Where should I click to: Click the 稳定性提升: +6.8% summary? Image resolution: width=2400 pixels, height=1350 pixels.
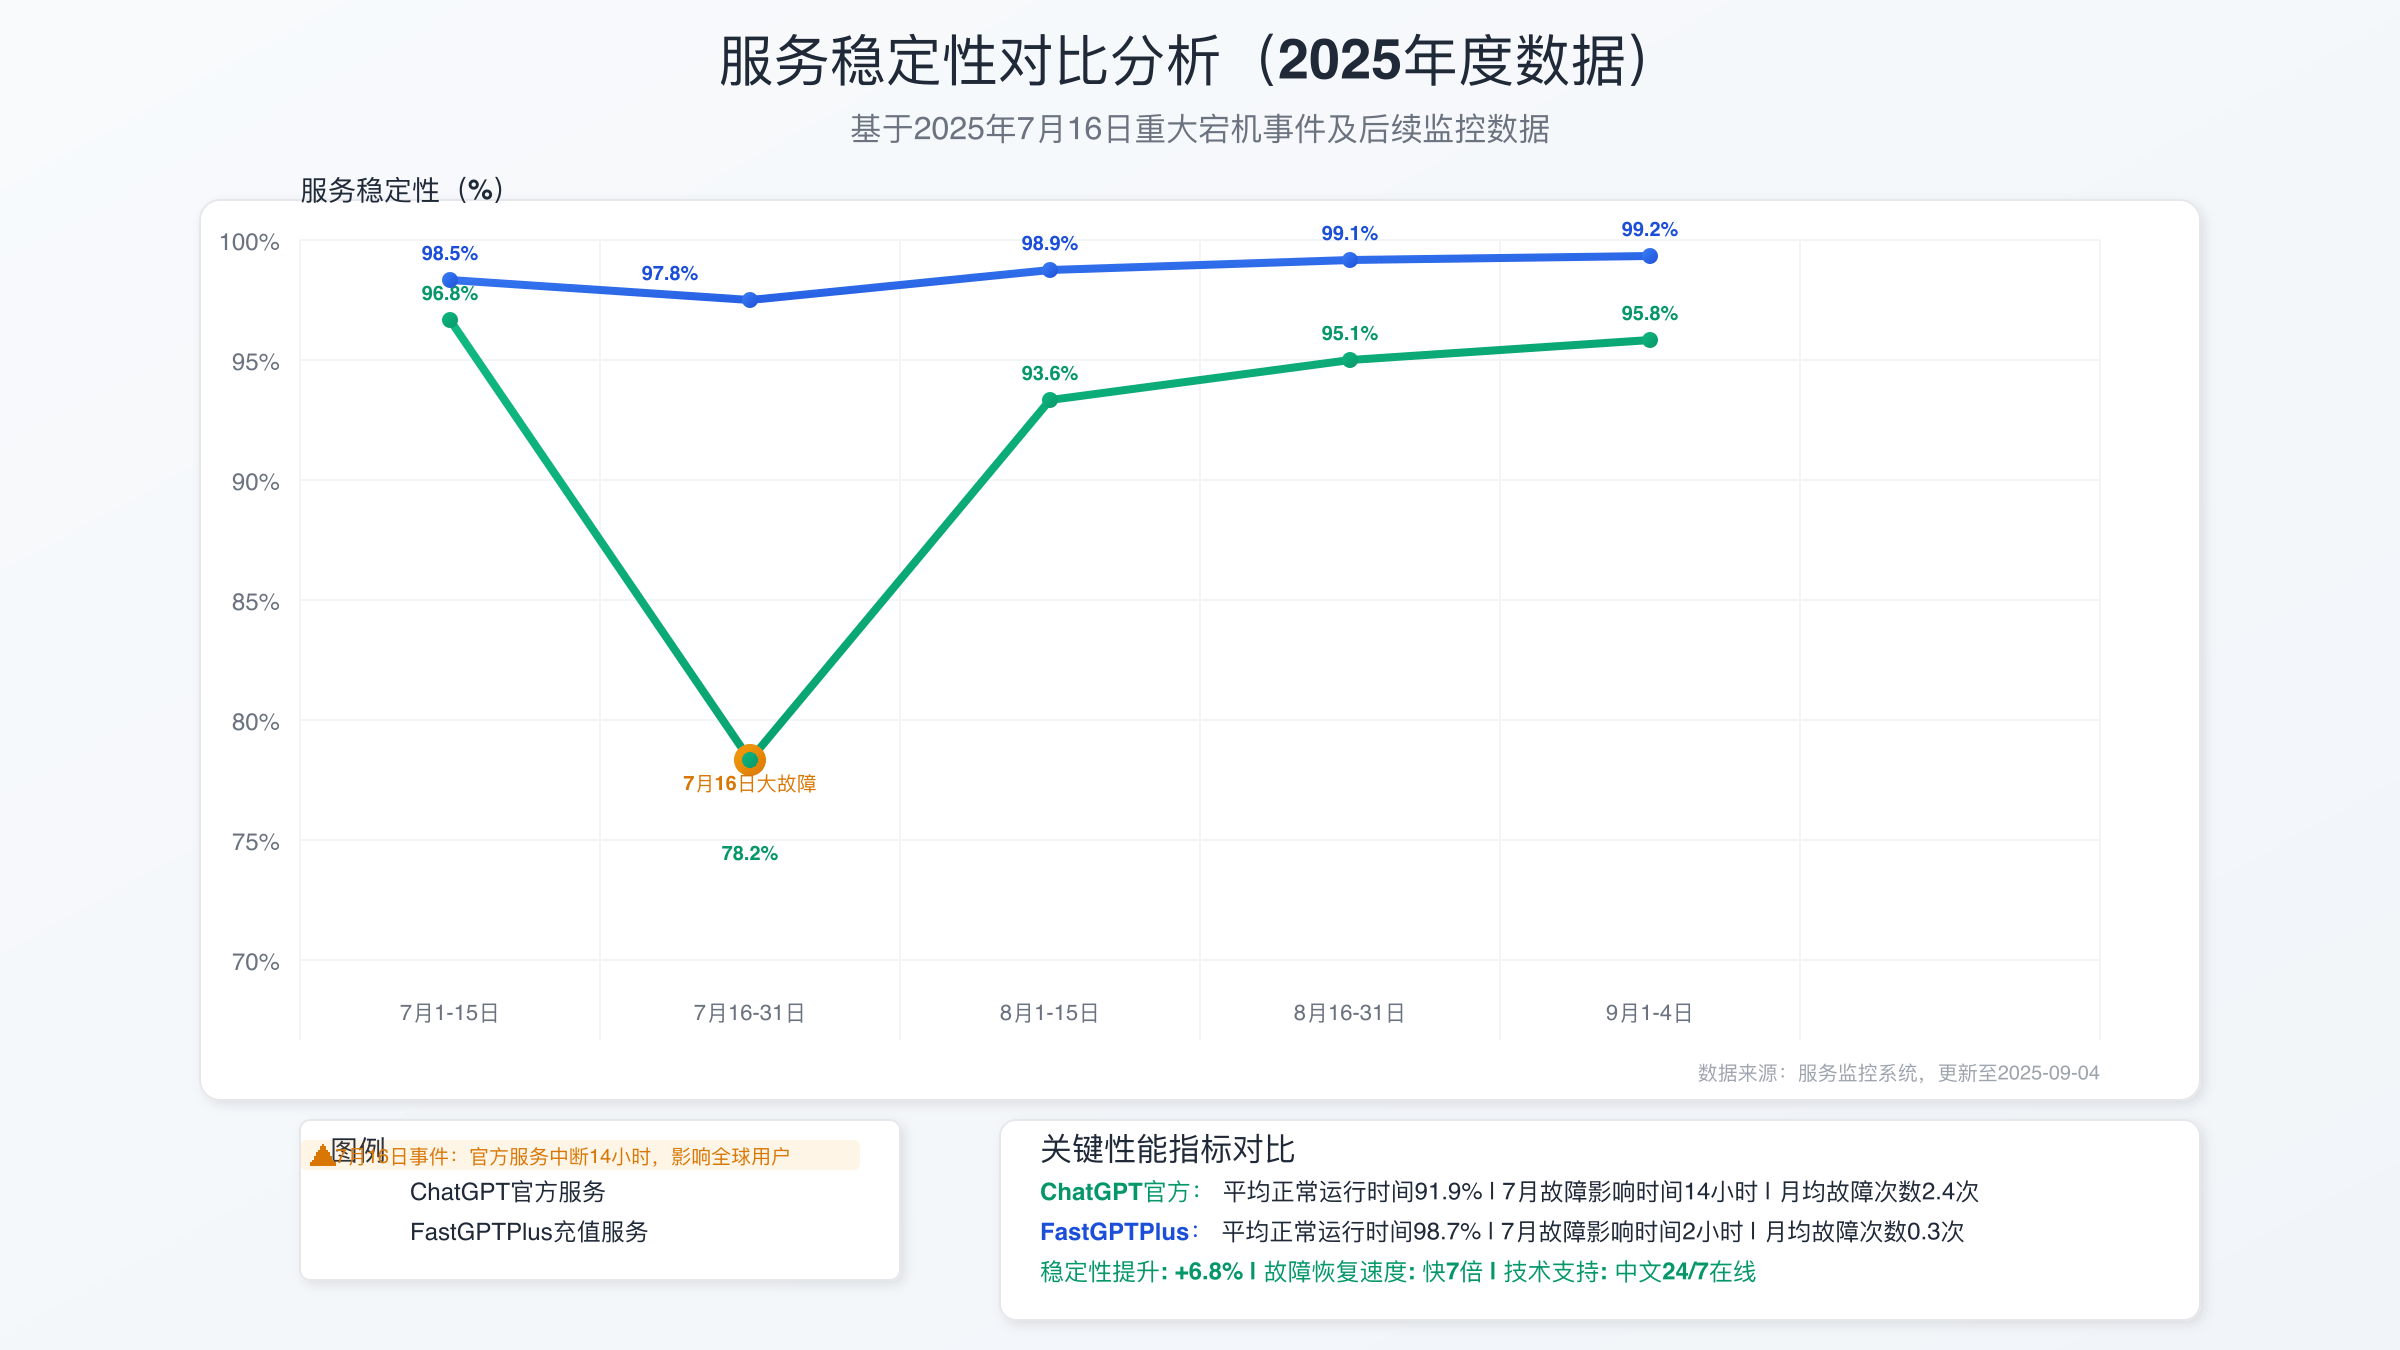pyautogui.click(x=1141, y=1272)
